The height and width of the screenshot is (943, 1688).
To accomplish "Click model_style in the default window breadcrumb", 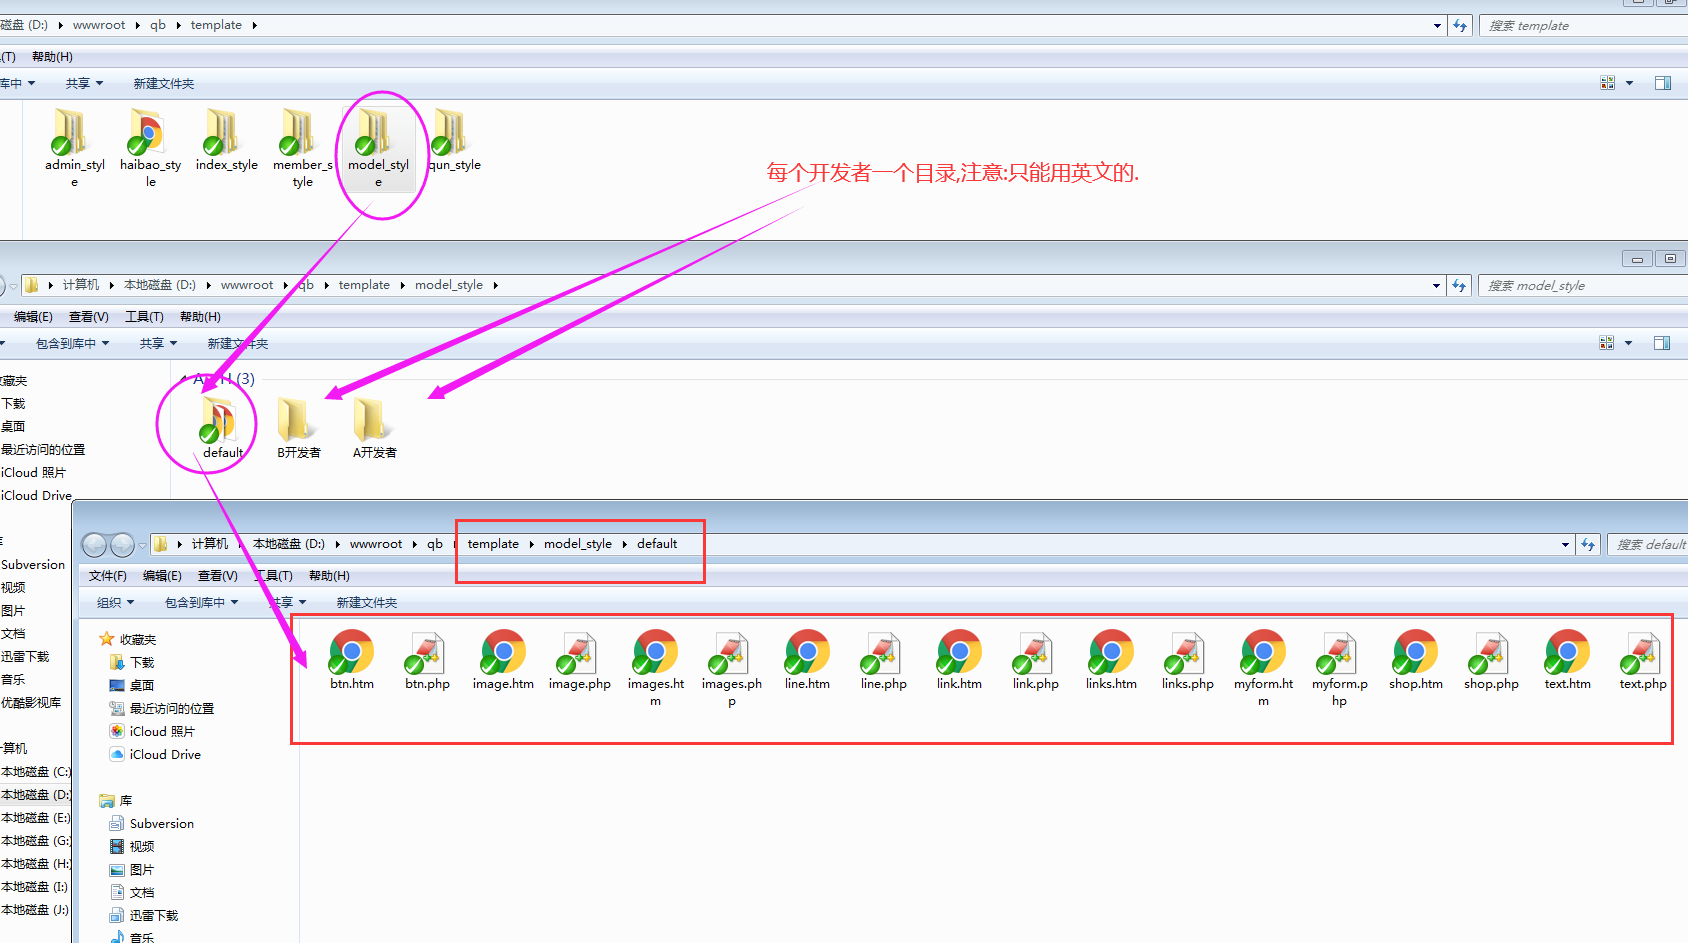I will pos(577,544).
